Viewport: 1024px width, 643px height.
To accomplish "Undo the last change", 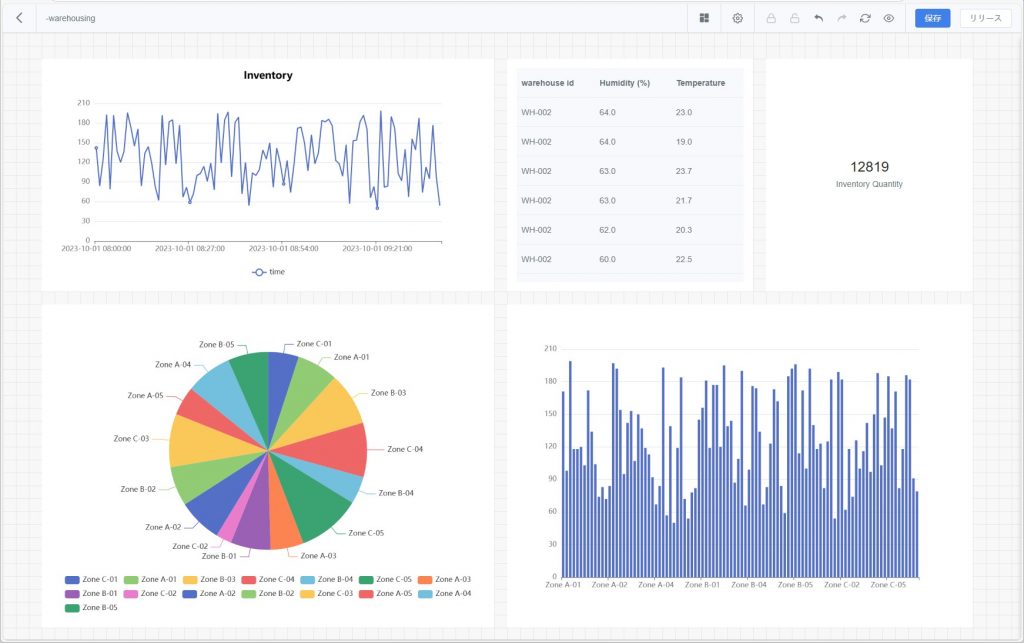I will tap(818, 18).
